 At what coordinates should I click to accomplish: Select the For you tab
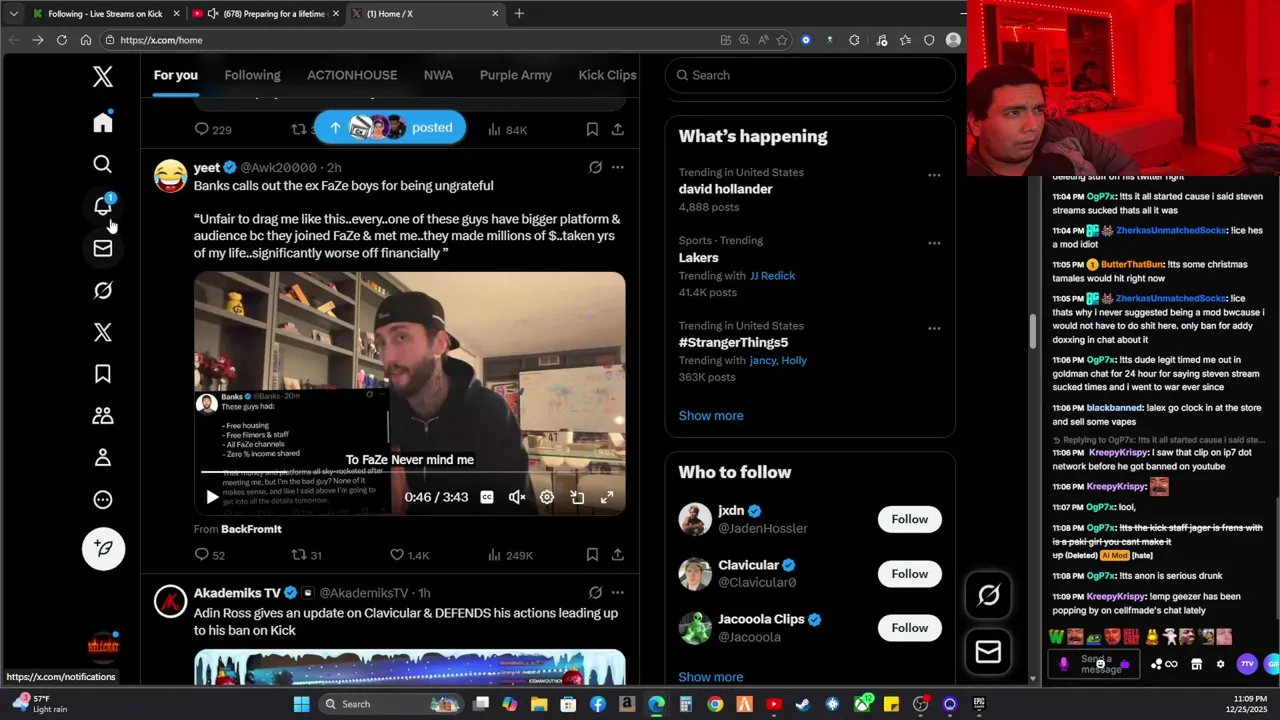pyautogui.click(x=175, y=75)
